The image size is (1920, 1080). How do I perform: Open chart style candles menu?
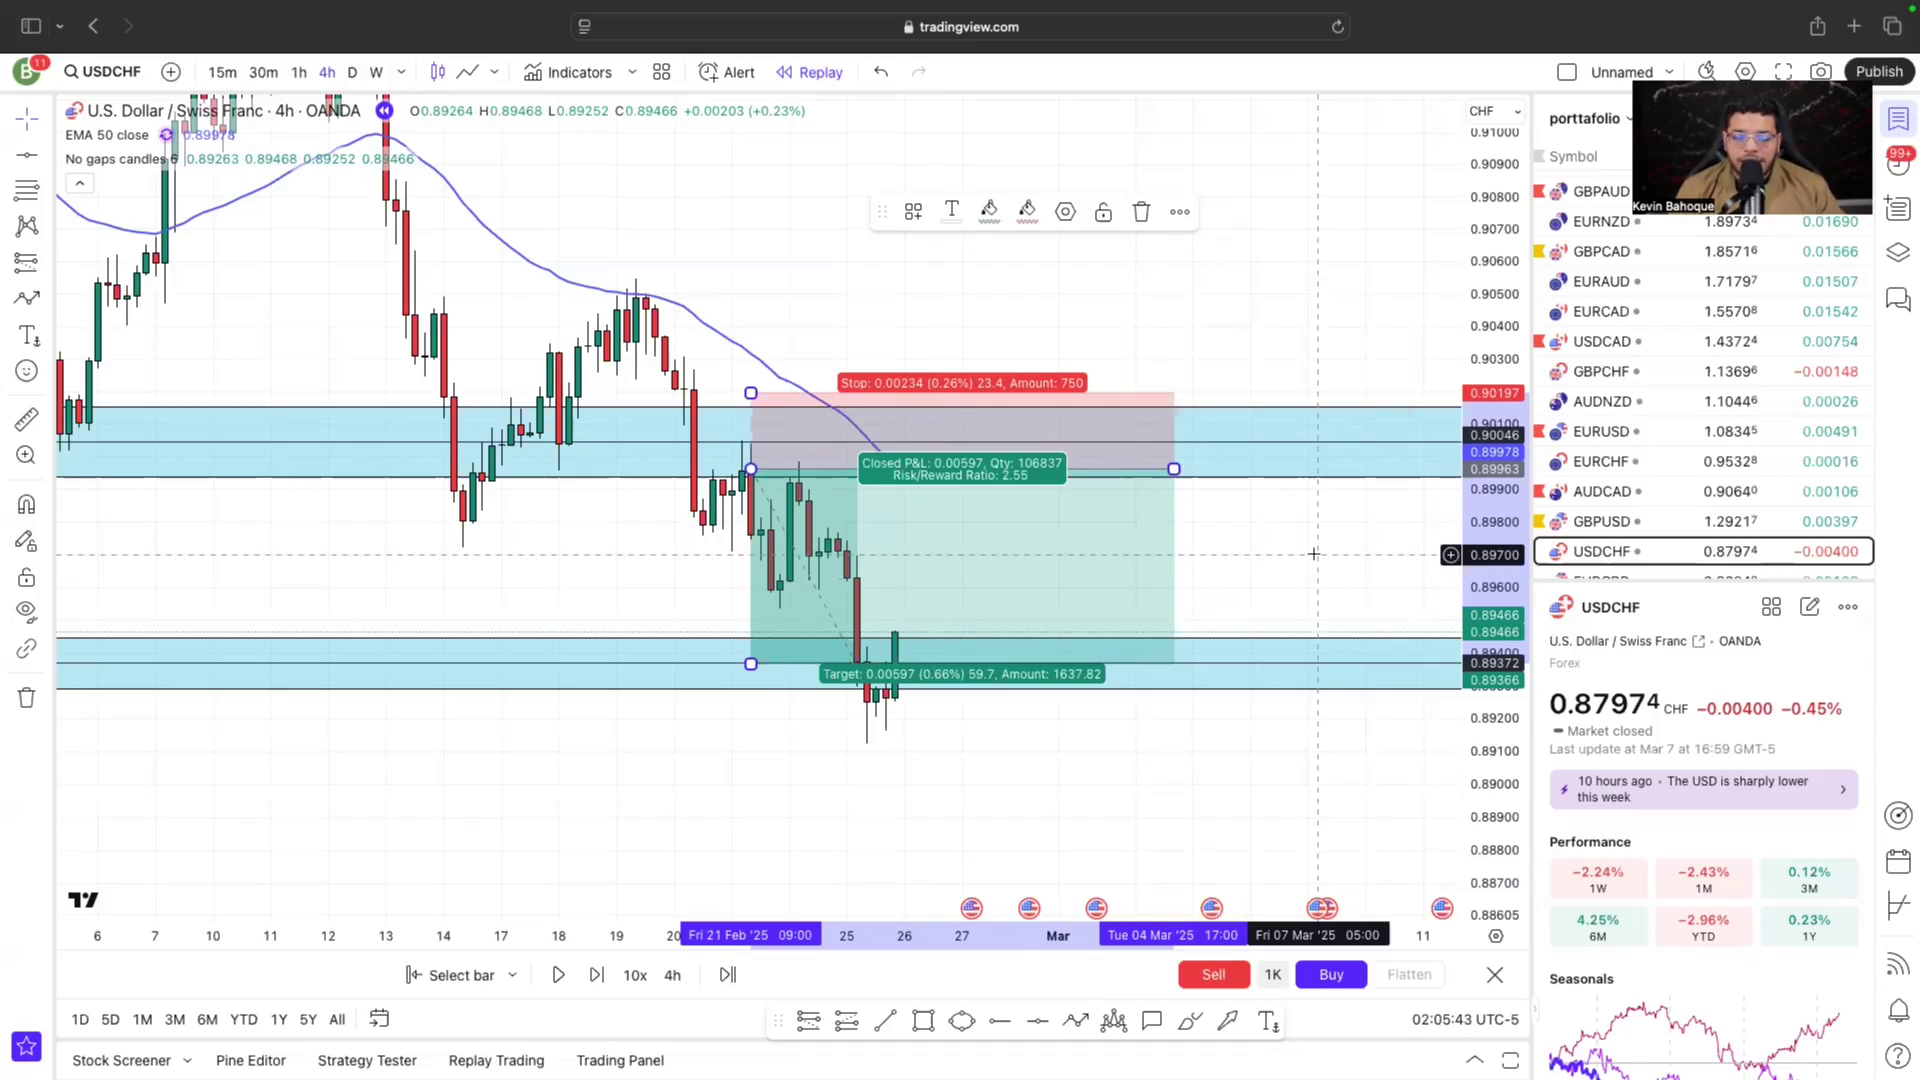point(438,72)
